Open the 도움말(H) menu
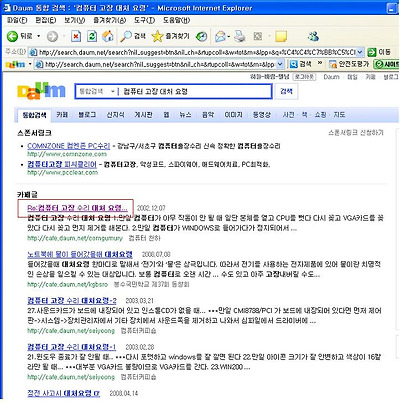This screenshot has width=400, height=403. 176,20
